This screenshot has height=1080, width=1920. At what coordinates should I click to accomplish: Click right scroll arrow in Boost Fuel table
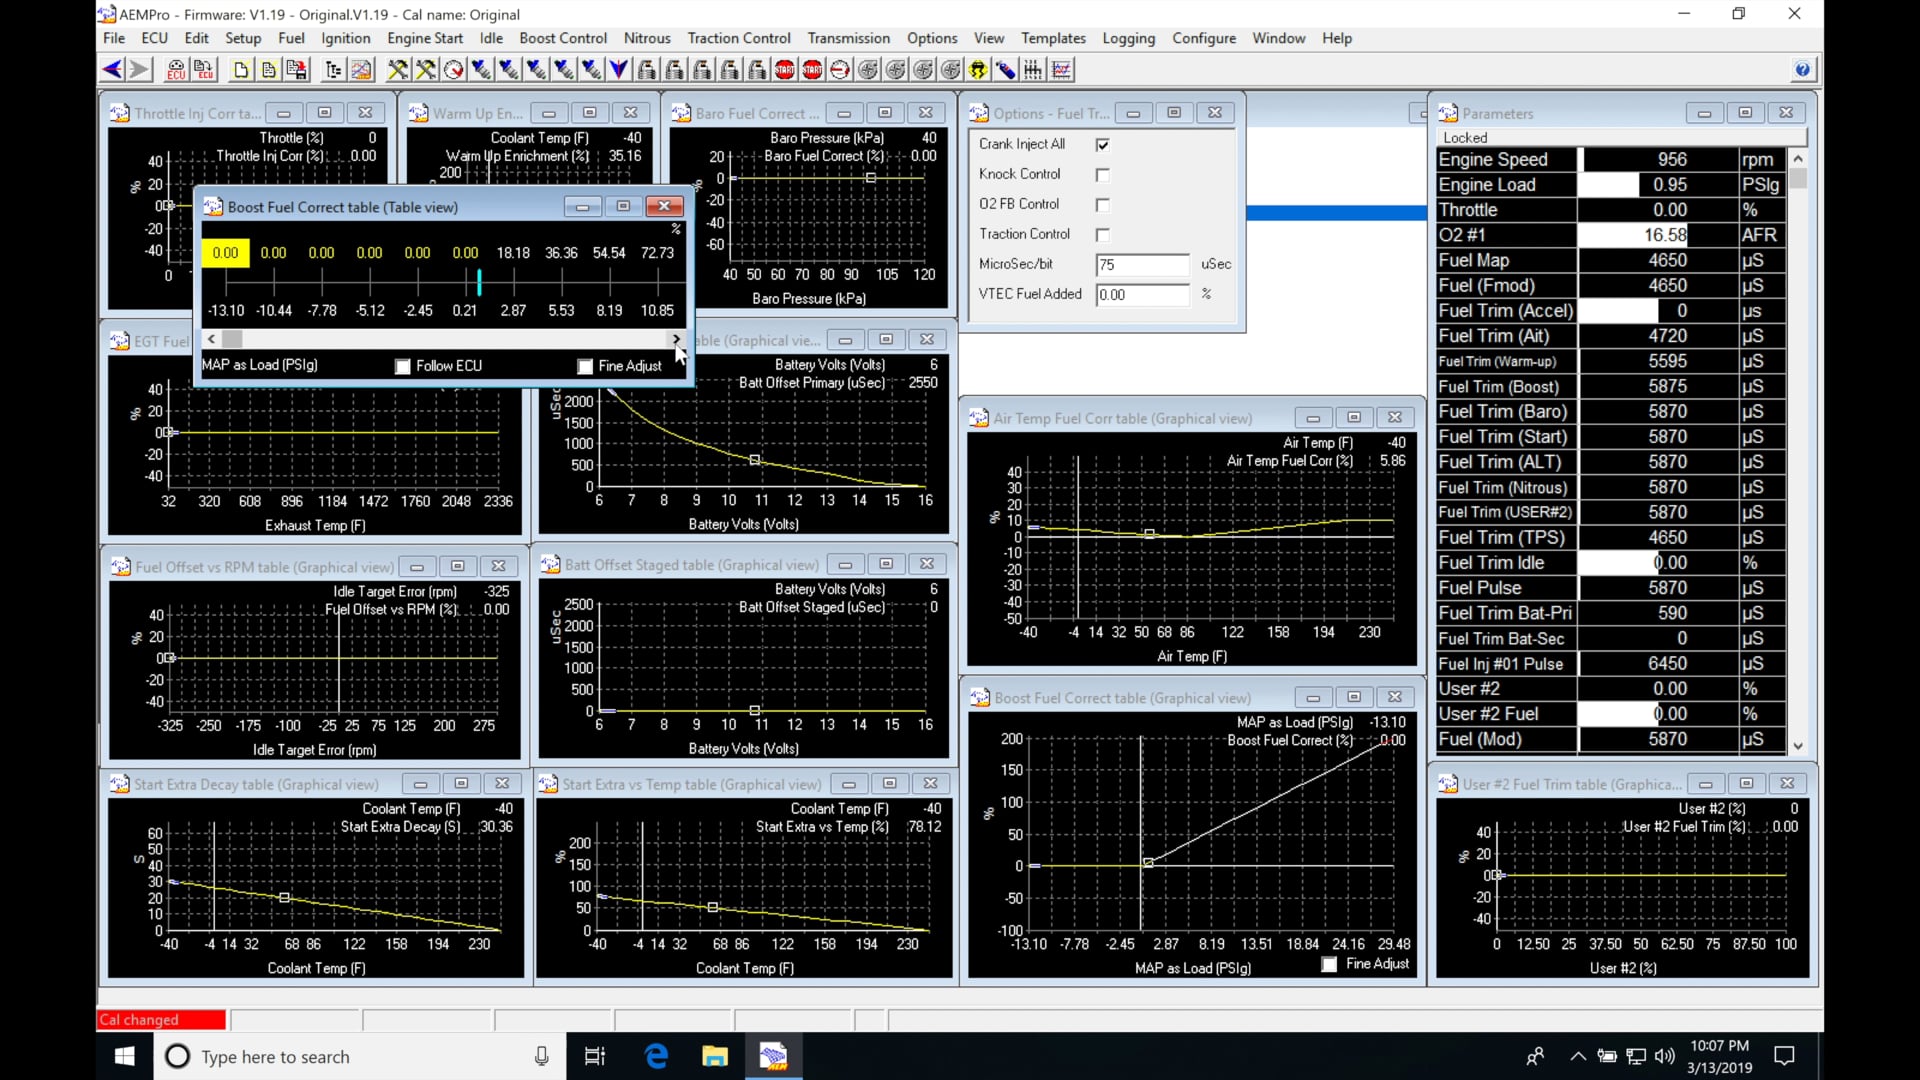click(x=677, y=339)
